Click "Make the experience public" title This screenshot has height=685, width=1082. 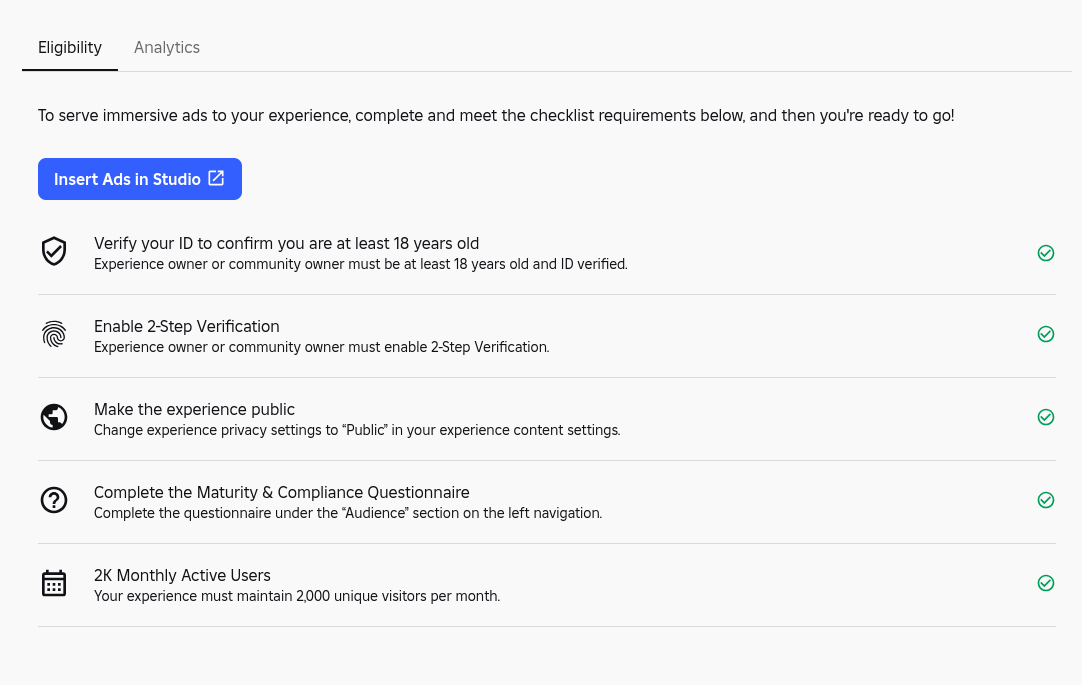(194, 409)
